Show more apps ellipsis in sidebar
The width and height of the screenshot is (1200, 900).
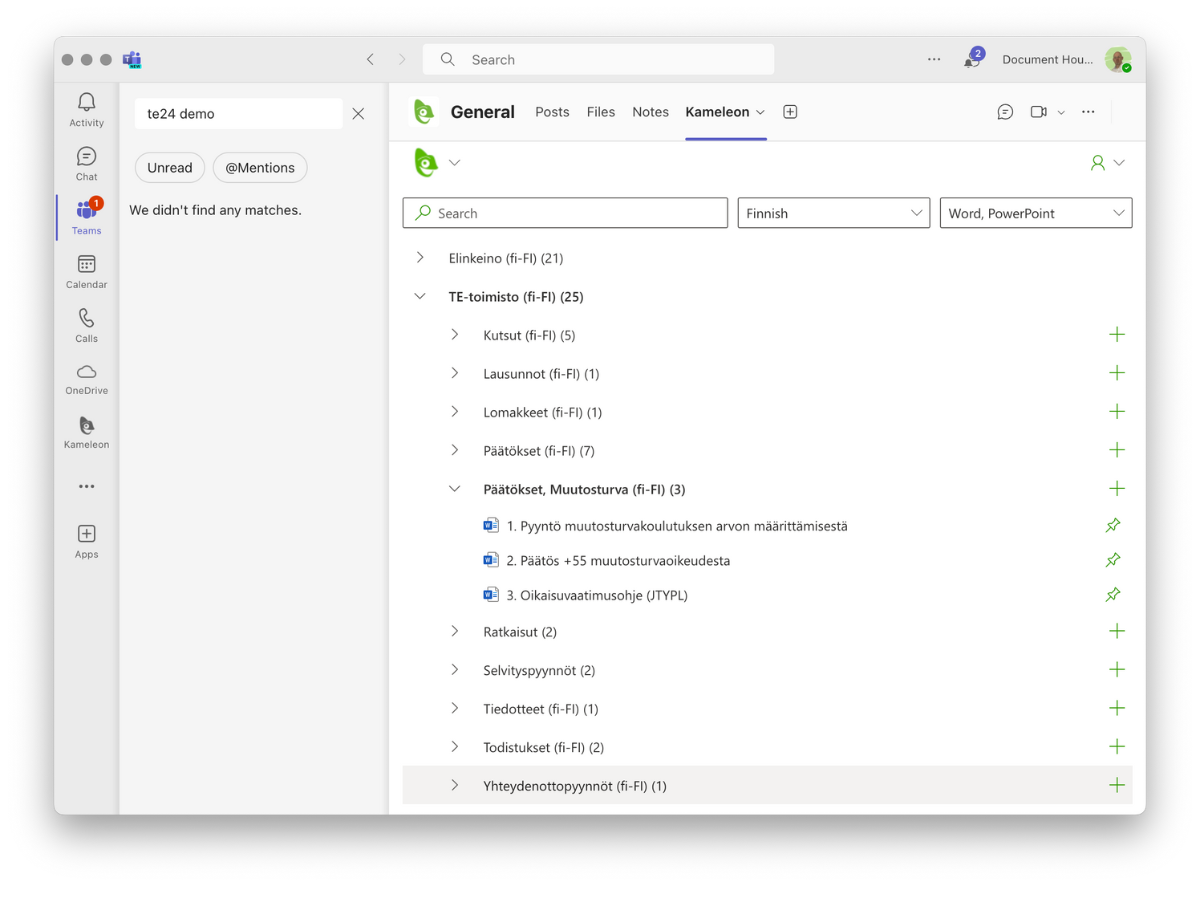[x=87, y=486]
